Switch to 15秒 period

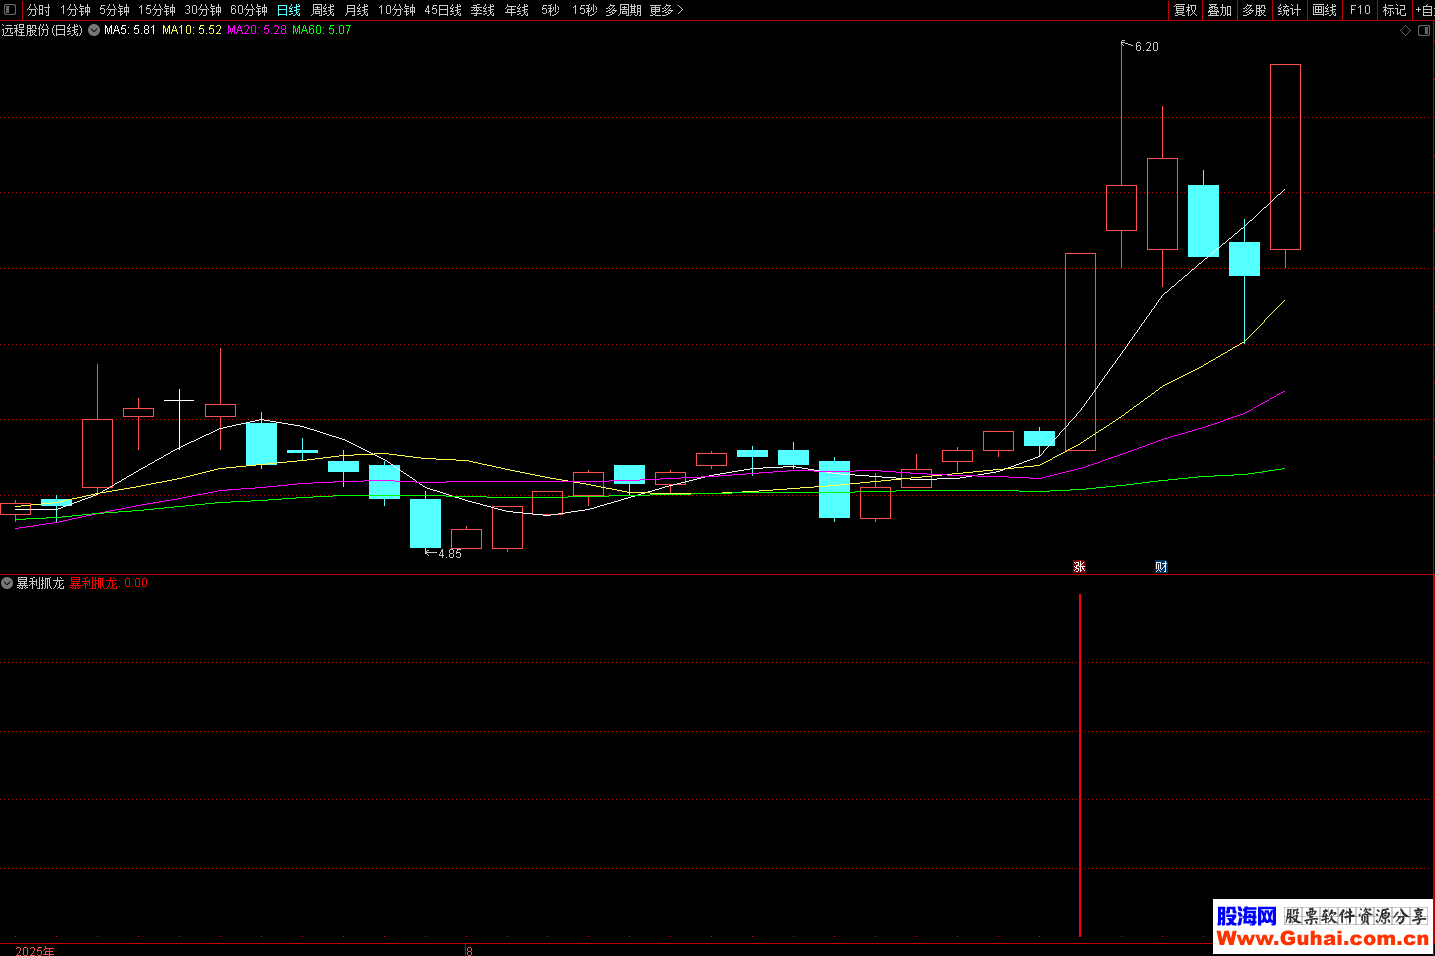pos(584,10)
